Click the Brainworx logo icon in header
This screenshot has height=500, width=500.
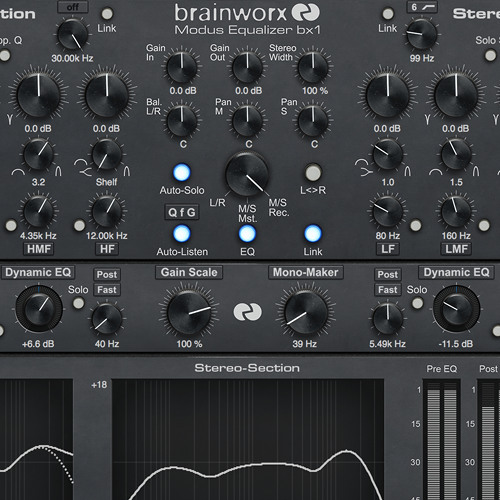[x=306, y=12]
